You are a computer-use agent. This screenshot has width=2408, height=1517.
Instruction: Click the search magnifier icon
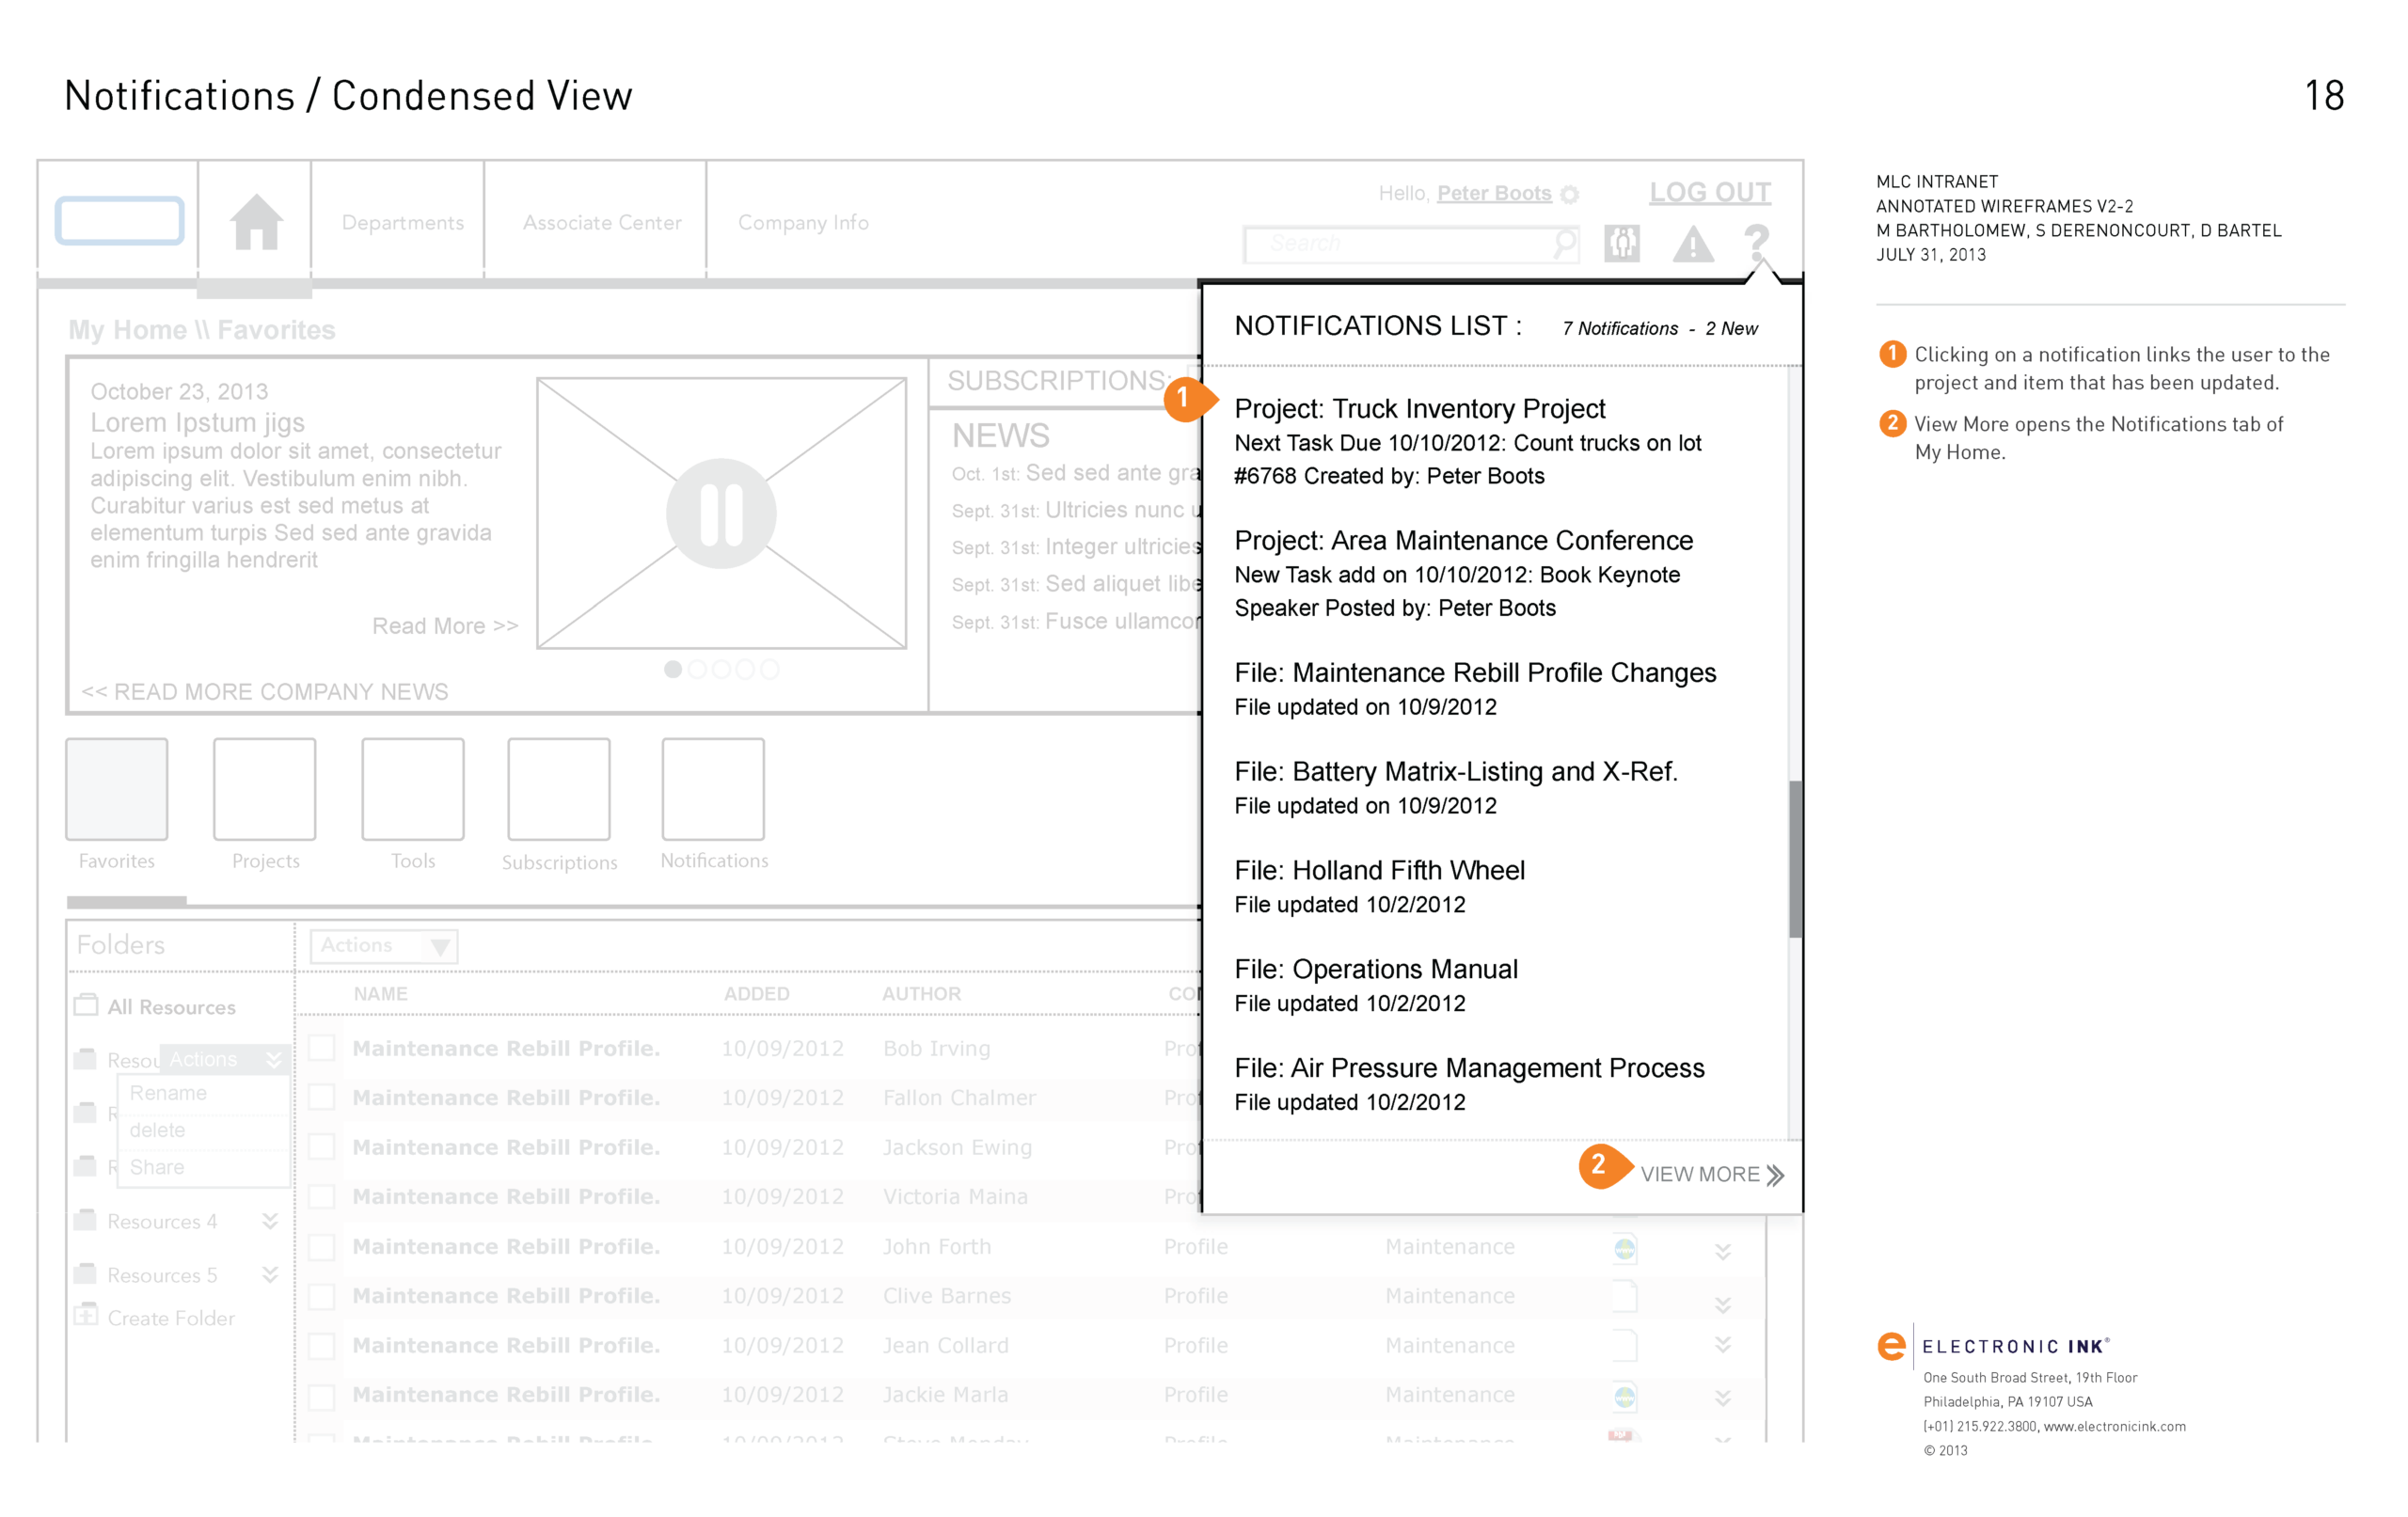pyautogui.click(x=1564, y=243)
